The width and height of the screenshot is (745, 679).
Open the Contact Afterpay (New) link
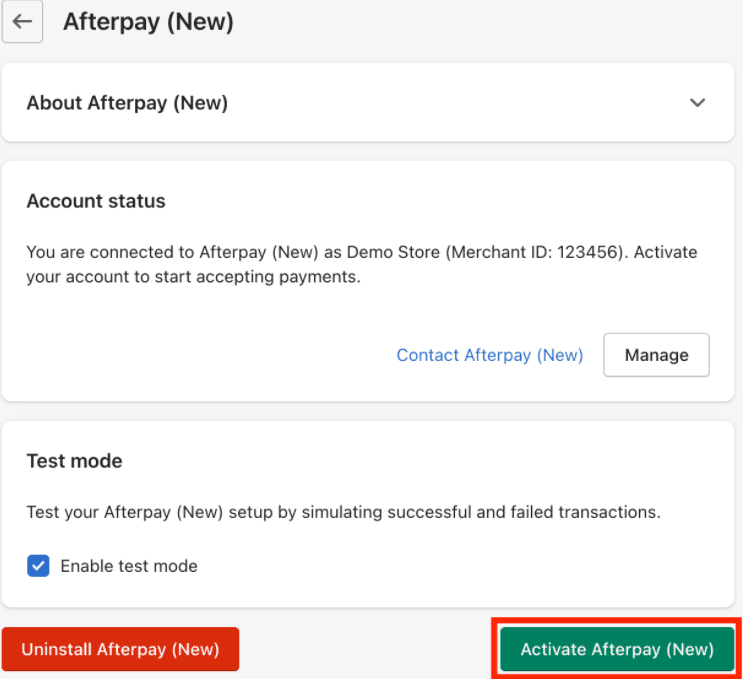click(490, 355)
